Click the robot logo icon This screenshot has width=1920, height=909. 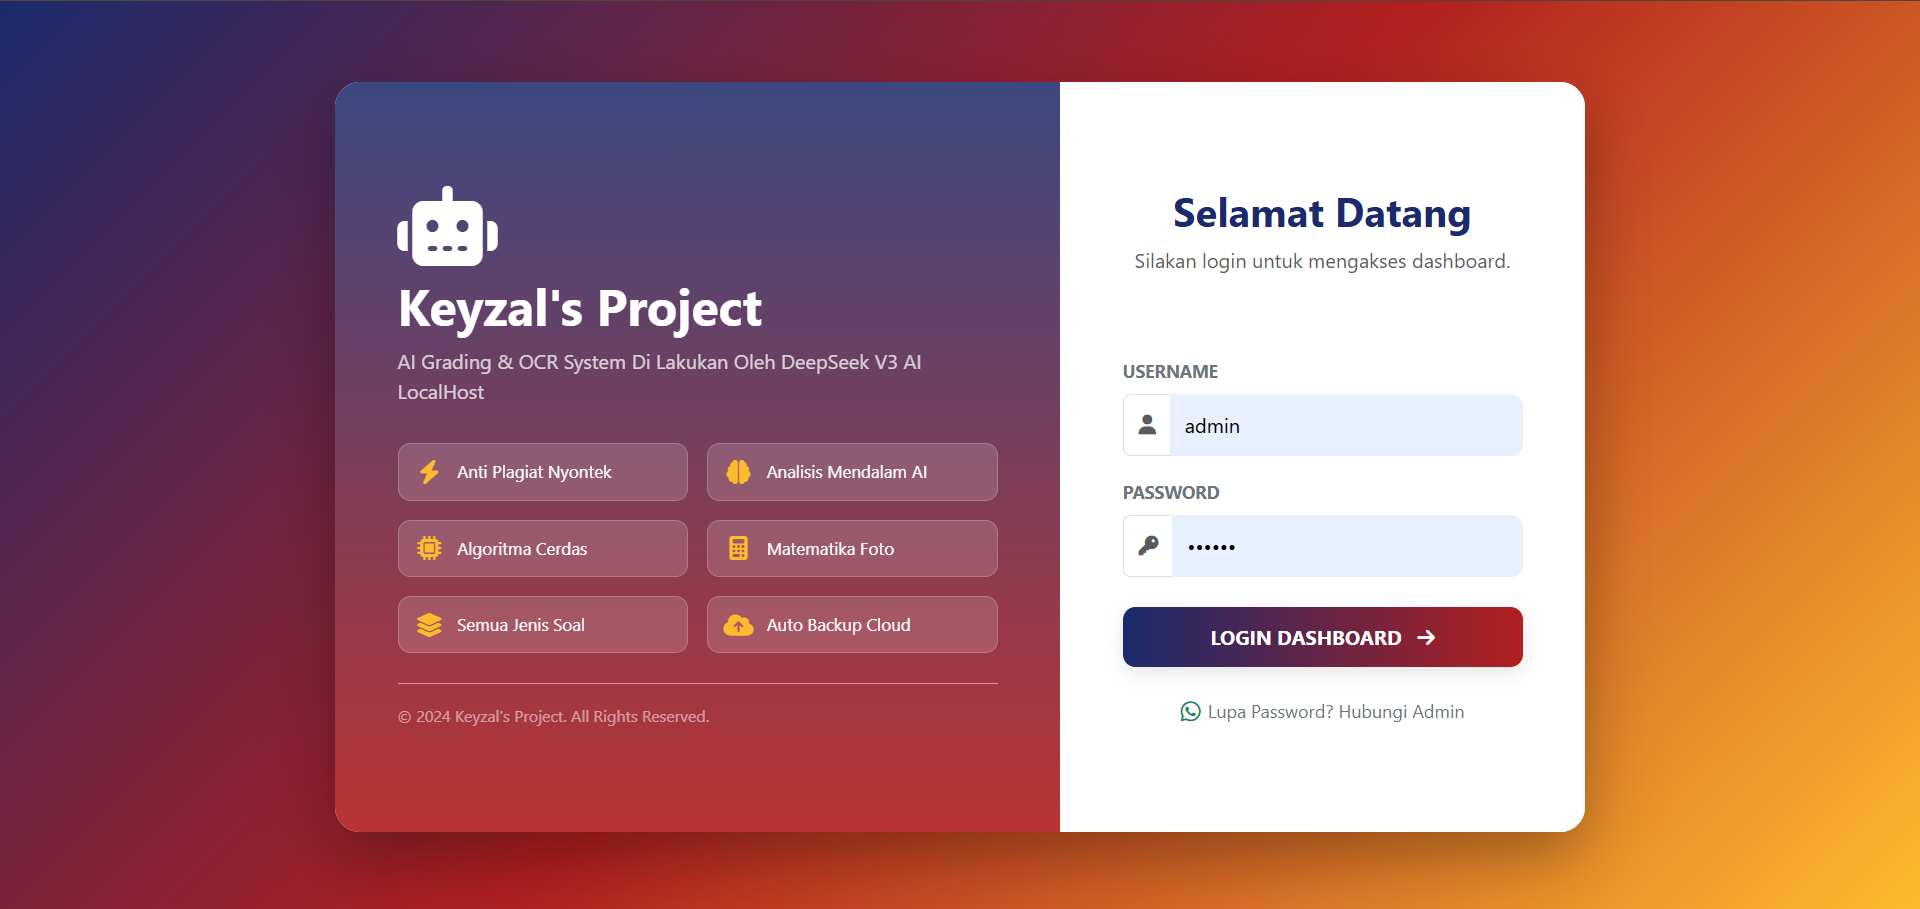[x=447, y=228]
